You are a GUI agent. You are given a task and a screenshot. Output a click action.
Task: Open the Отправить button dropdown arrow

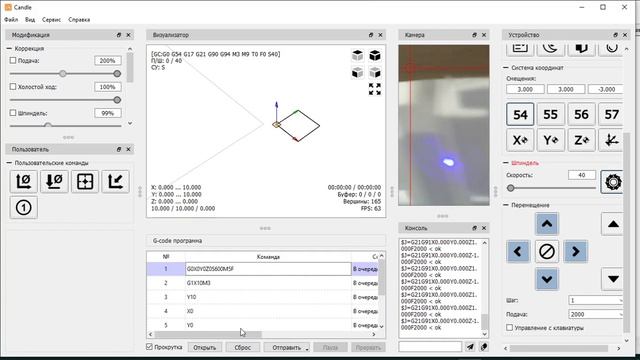click(x=307, y=348)
